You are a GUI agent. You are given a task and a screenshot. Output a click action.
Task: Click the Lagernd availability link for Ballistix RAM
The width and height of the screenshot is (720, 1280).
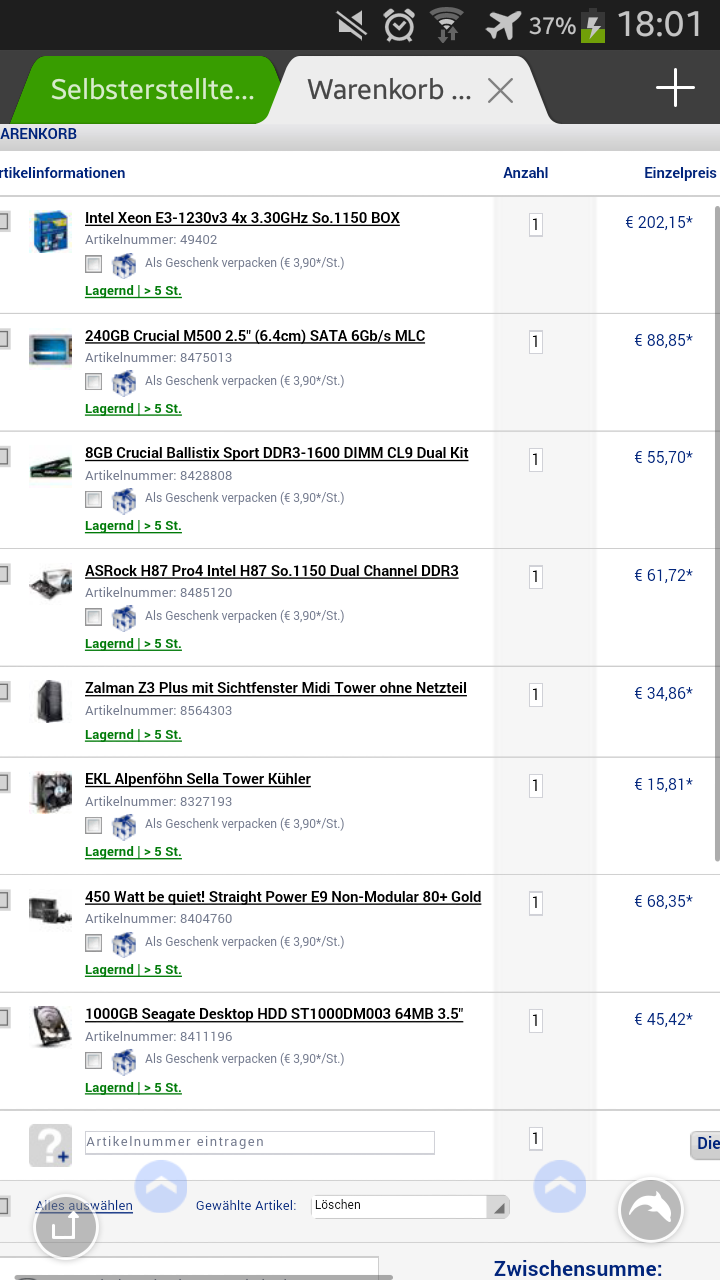pos(133,526)
